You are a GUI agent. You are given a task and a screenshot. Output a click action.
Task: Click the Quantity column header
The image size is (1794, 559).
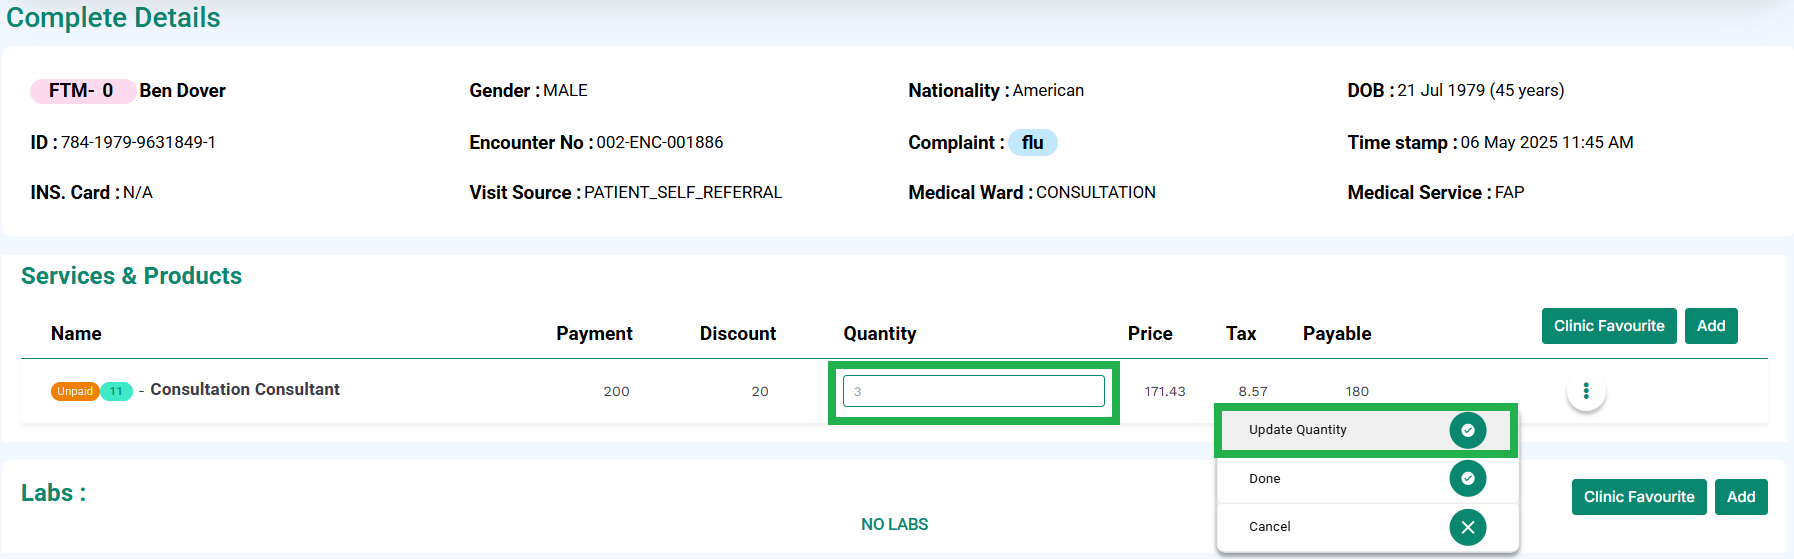[x=880, y=334]
